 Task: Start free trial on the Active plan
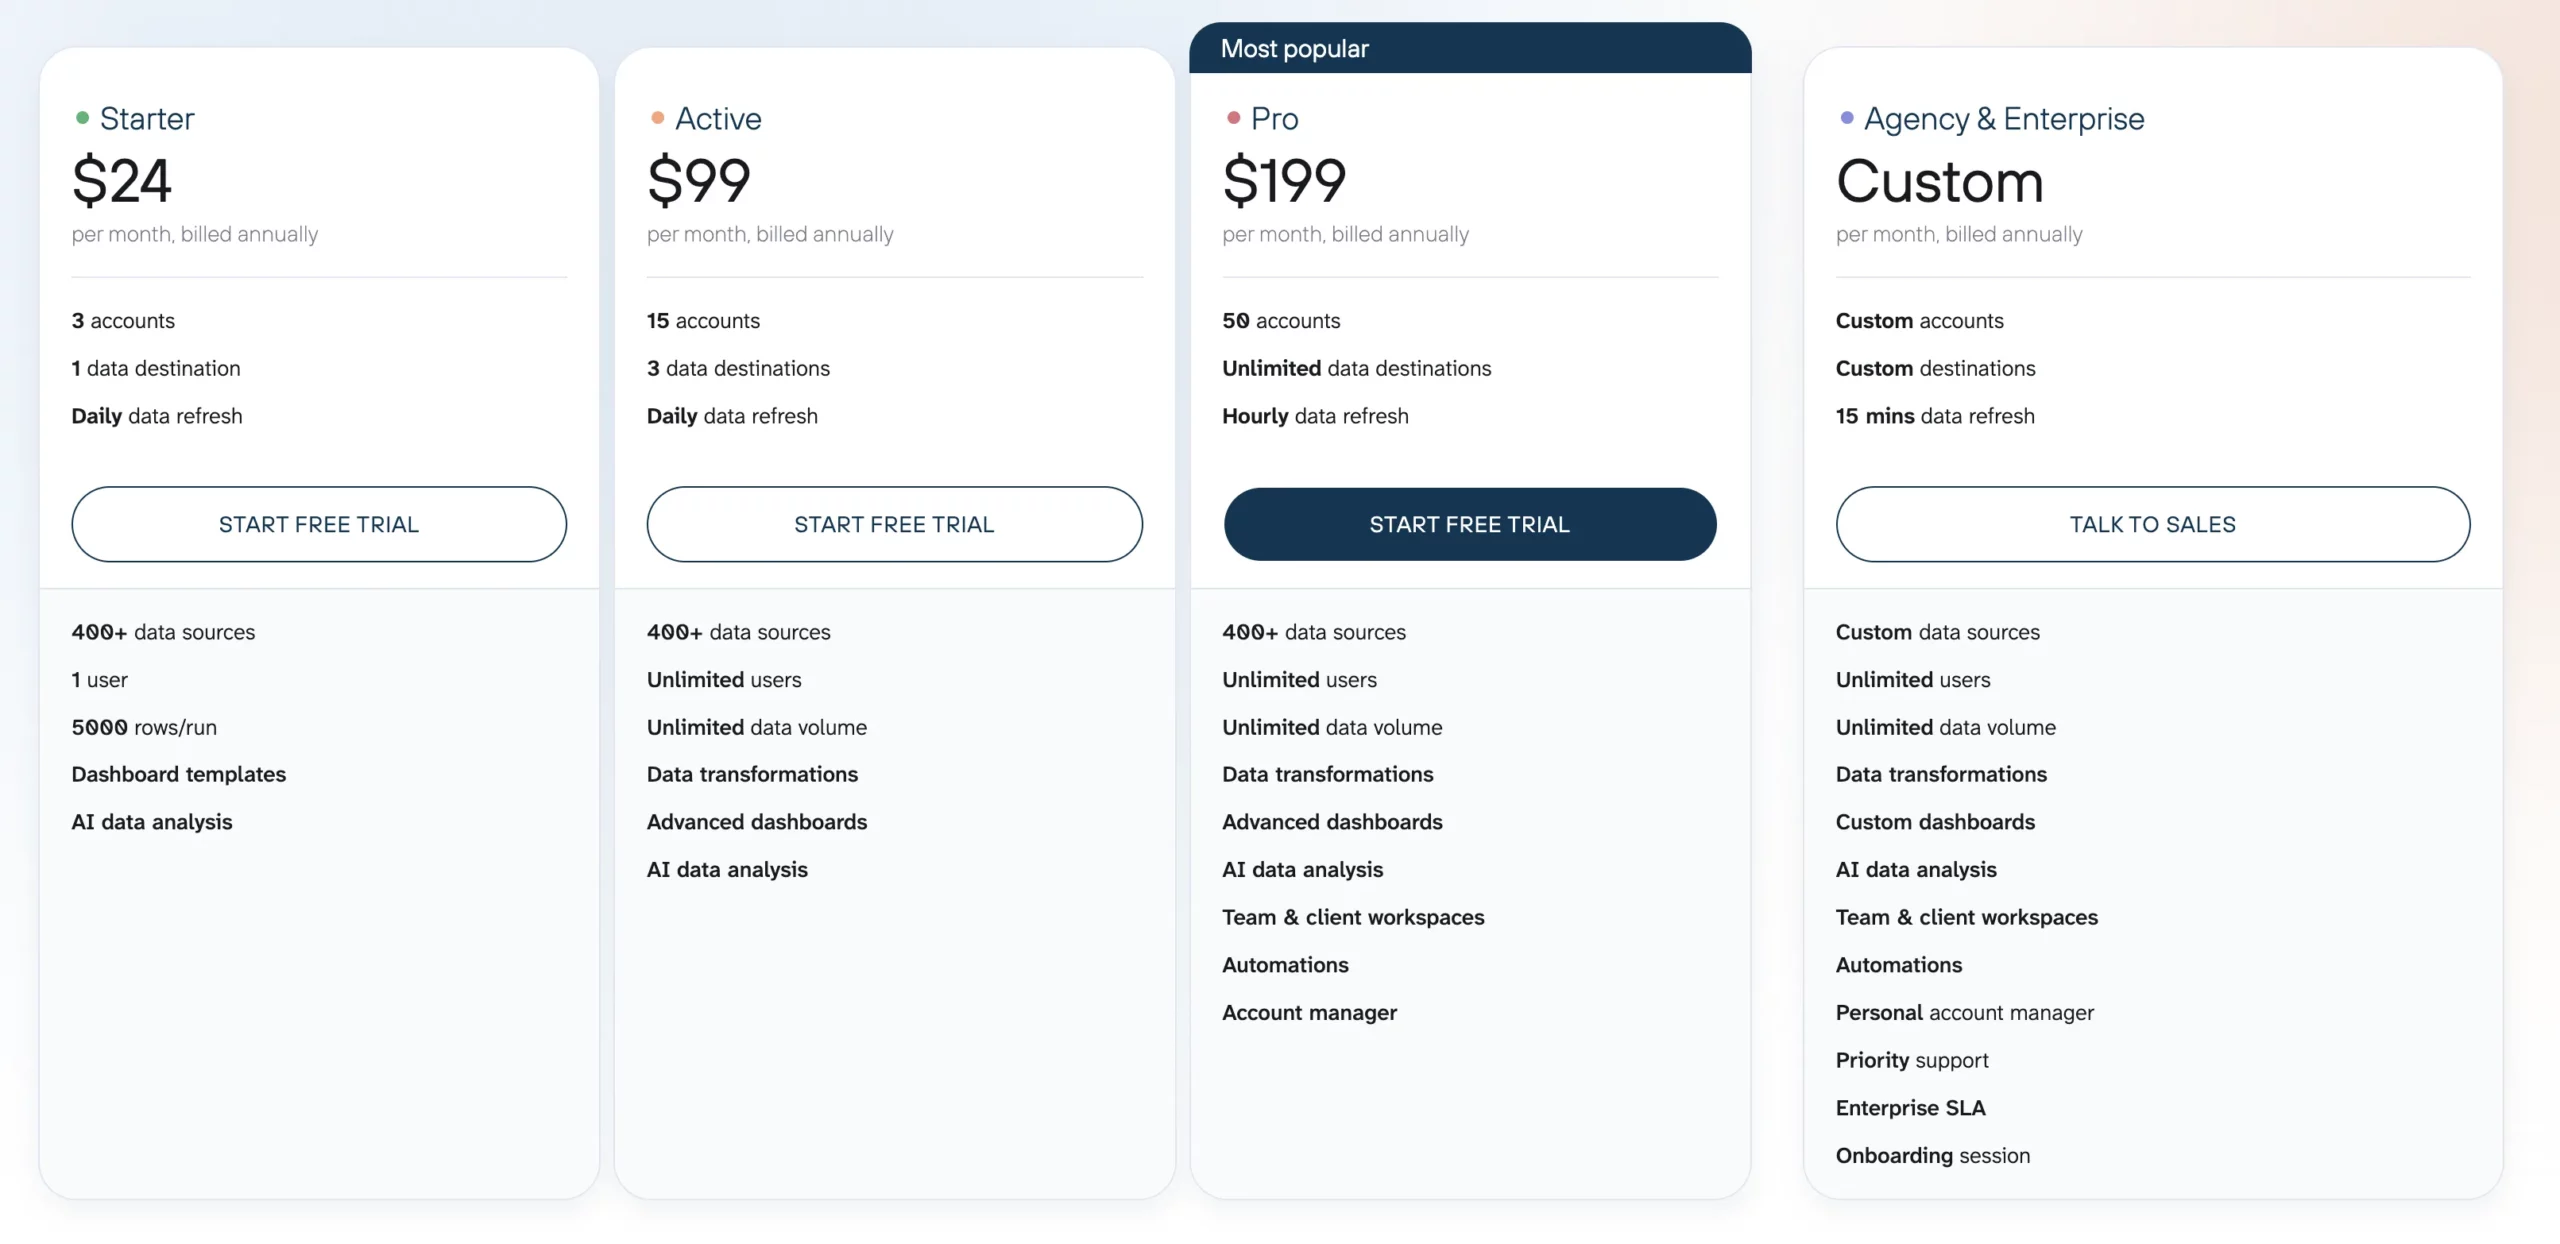[894, 524]
